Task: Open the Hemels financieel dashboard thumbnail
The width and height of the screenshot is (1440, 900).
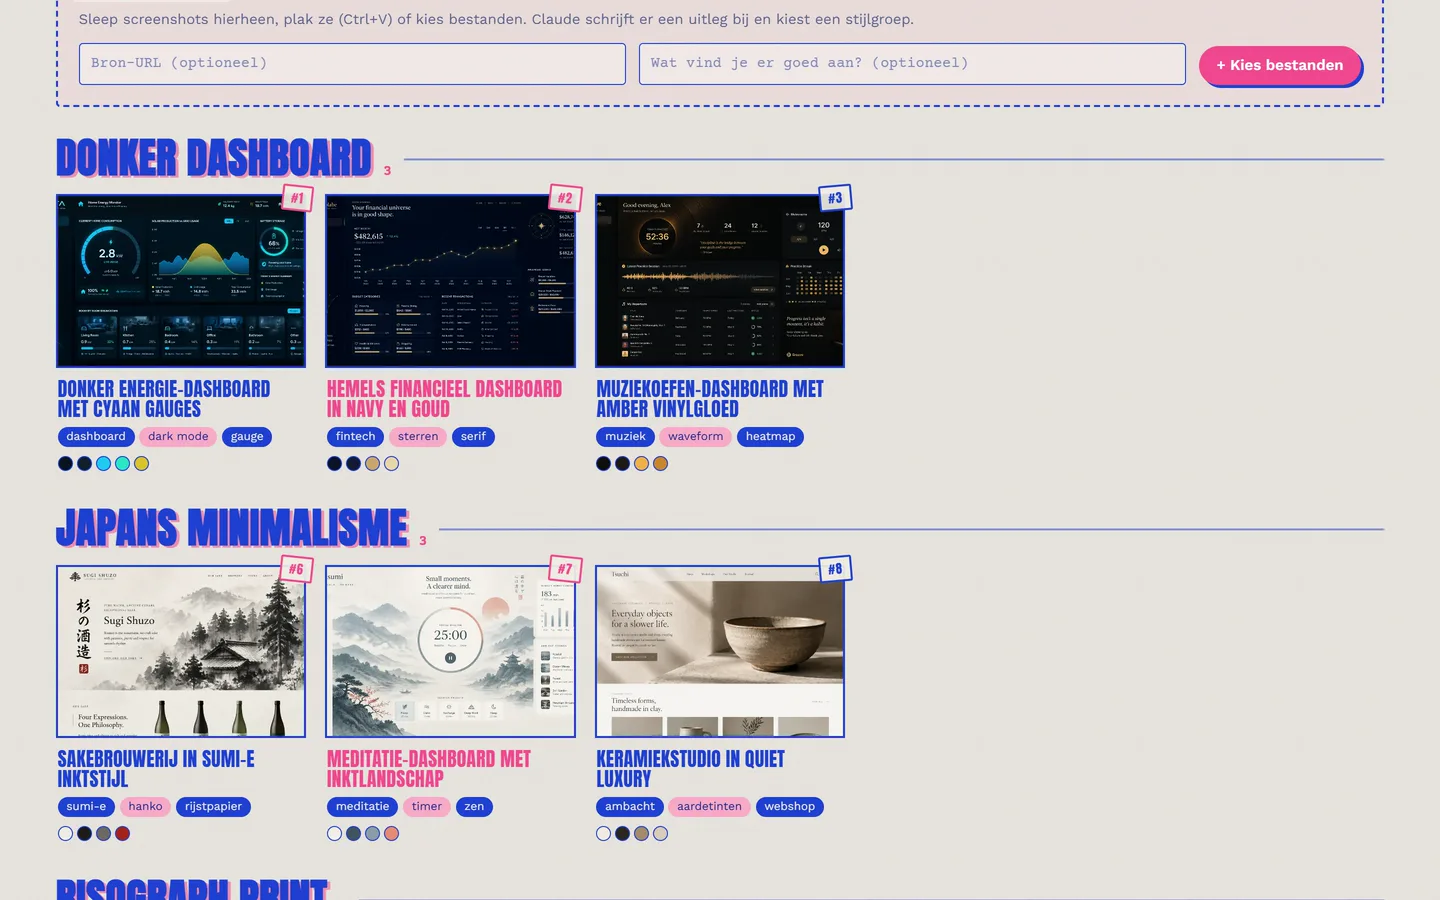Action: tap(451, 281)
